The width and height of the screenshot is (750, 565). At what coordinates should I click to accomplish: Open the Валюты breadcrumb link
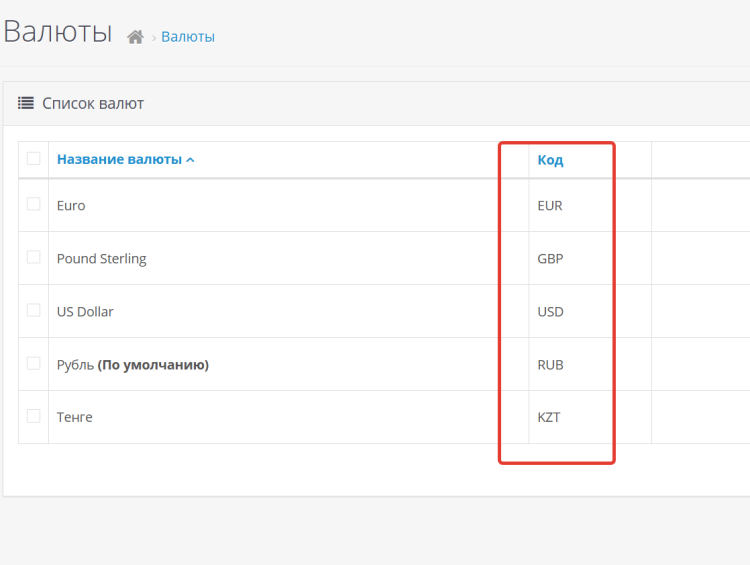pyautogui.click(x=188, y=37)
